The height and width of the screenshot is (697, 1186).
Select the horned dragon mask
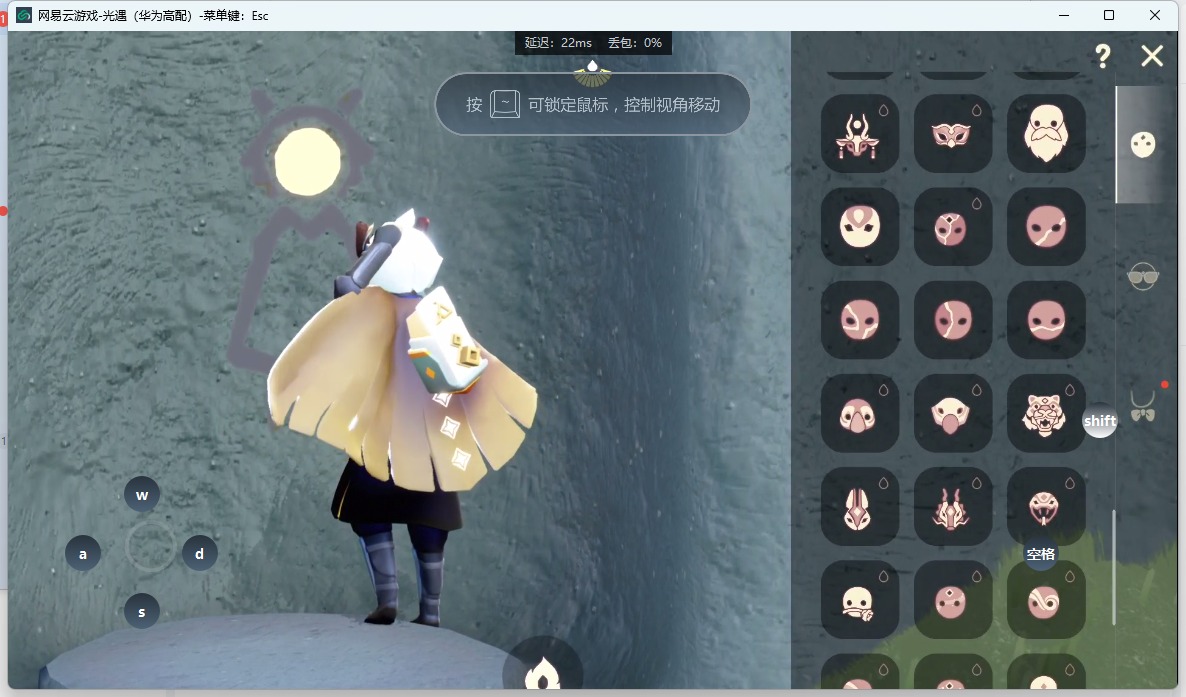953,506
